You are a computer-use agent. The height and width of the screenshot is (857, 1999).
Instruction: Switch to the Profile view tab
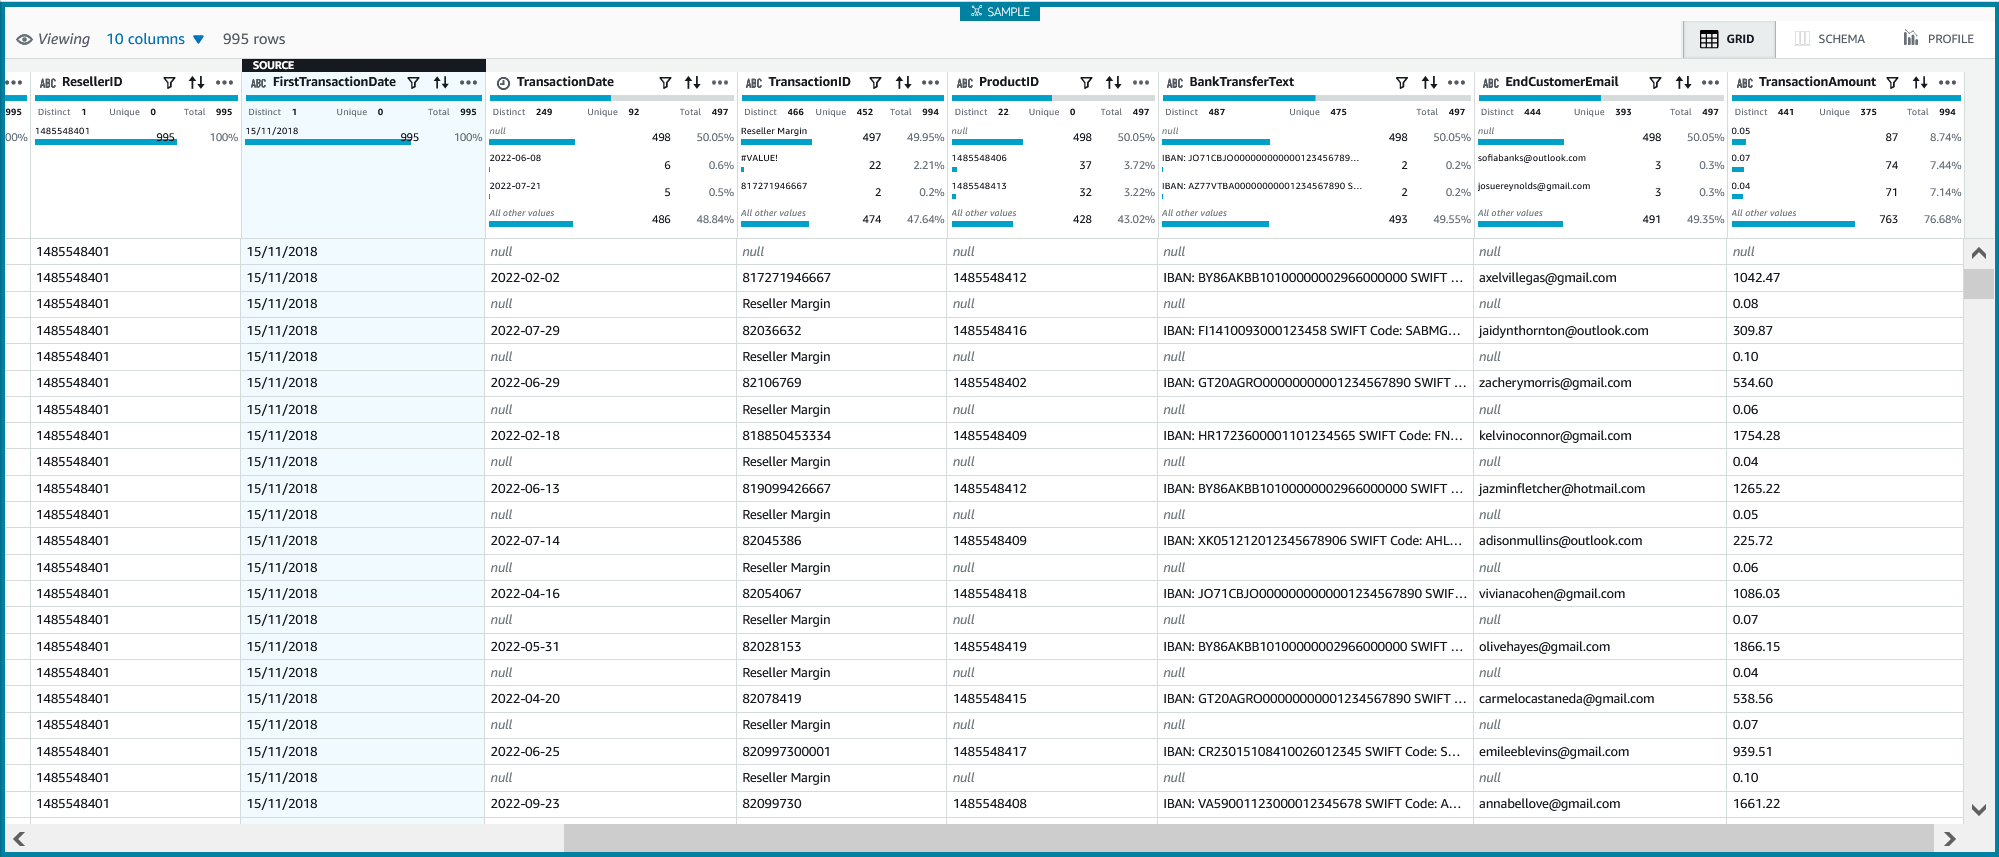(1938, 39)
